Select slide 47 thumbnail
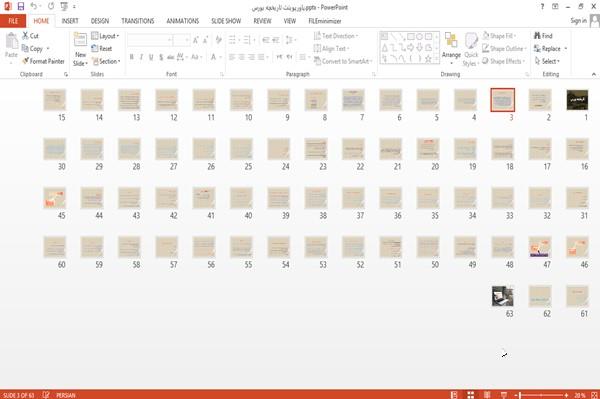Viewport: 600px width, 399px height. point(540,247)
